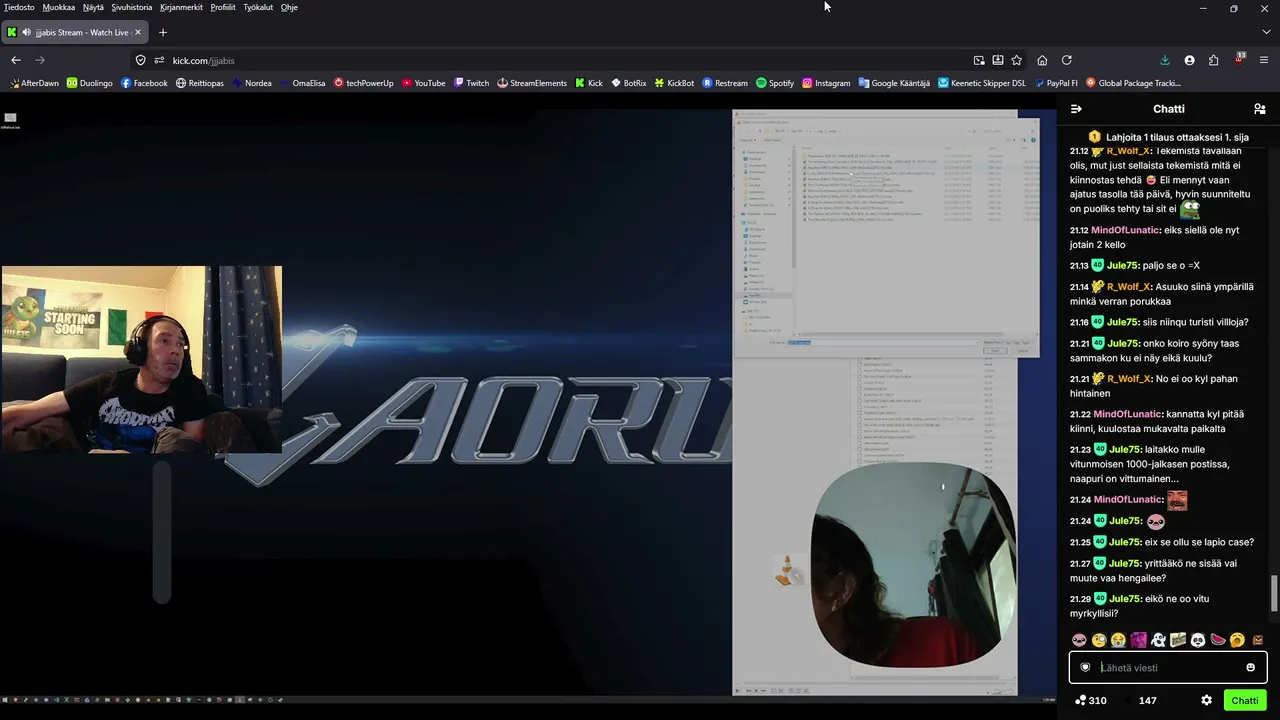Open the Sivuhistoria menu
This screenshot has width=1280, height=720.
(x=132, y=7)
